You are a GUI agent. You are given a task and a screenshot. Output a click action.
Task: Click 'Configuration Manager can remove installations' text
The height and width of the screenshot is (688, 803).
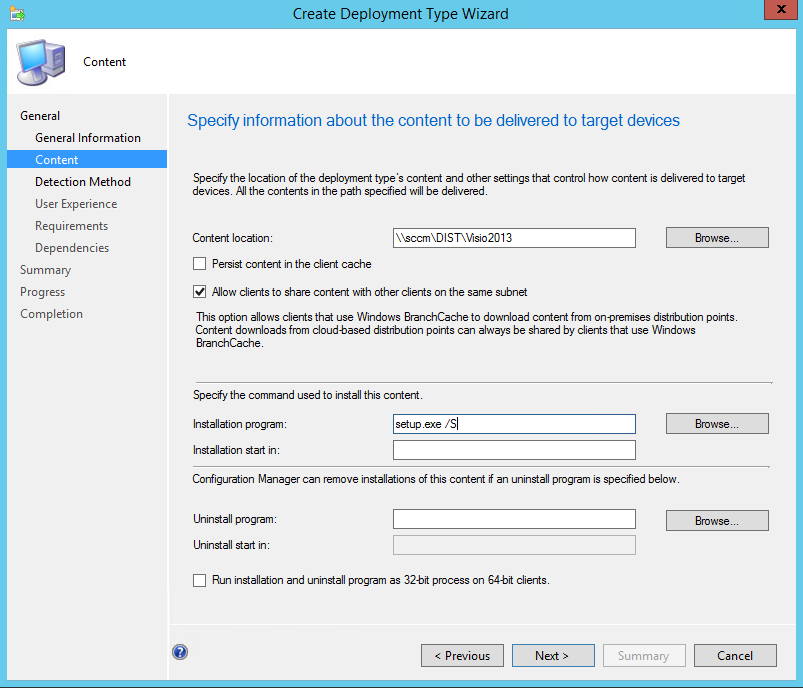click(436, 479)
